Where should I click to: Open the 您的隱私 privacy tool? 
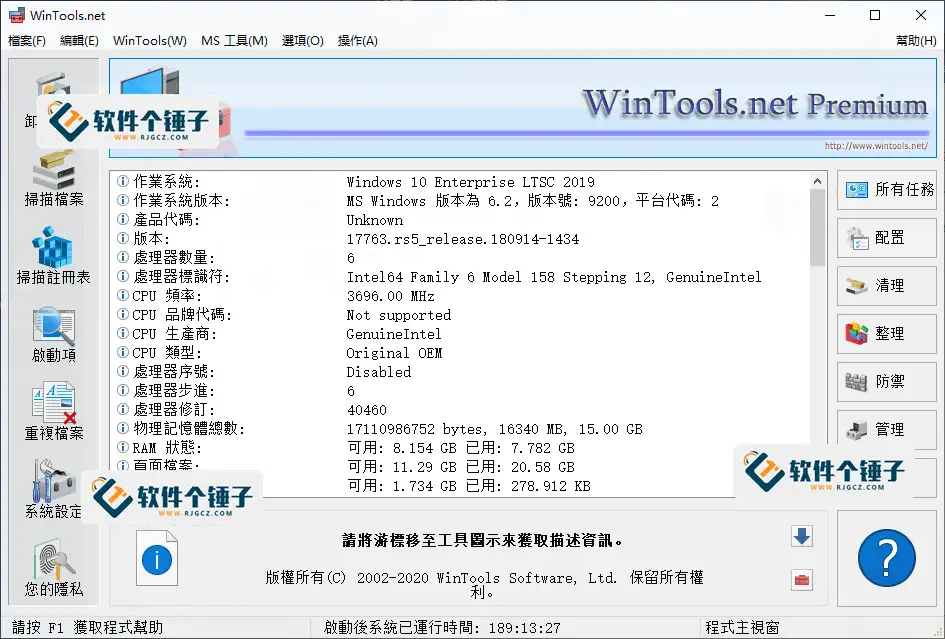[54, 567]
